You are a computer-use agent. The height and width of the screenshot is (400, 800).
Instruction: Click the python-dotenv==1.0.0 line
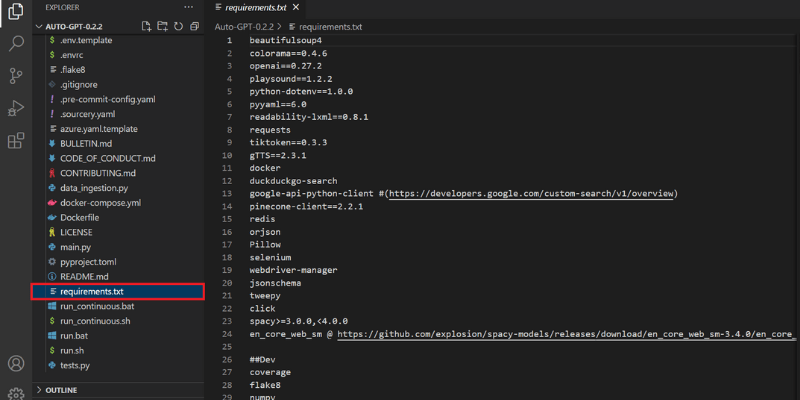(x=301, y=92)
